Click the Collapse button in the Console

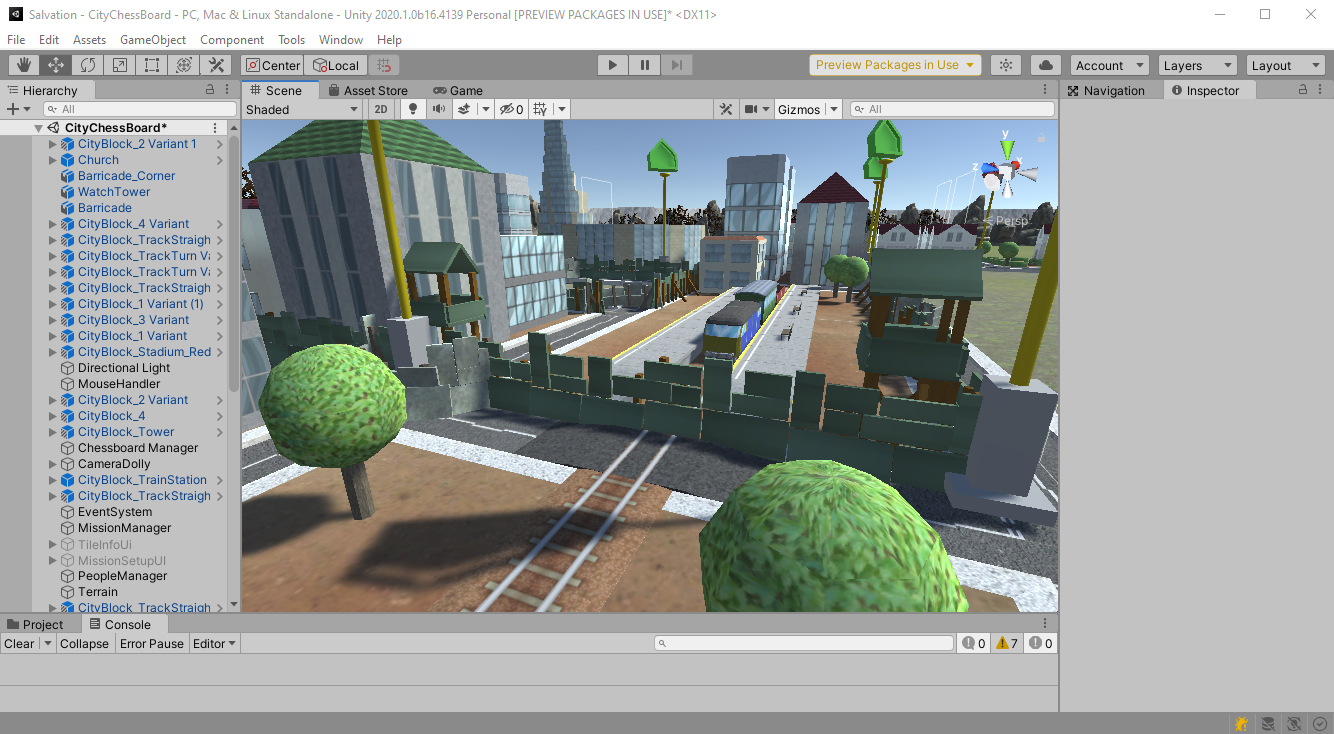pyautogui.click(x=84, y=643)
